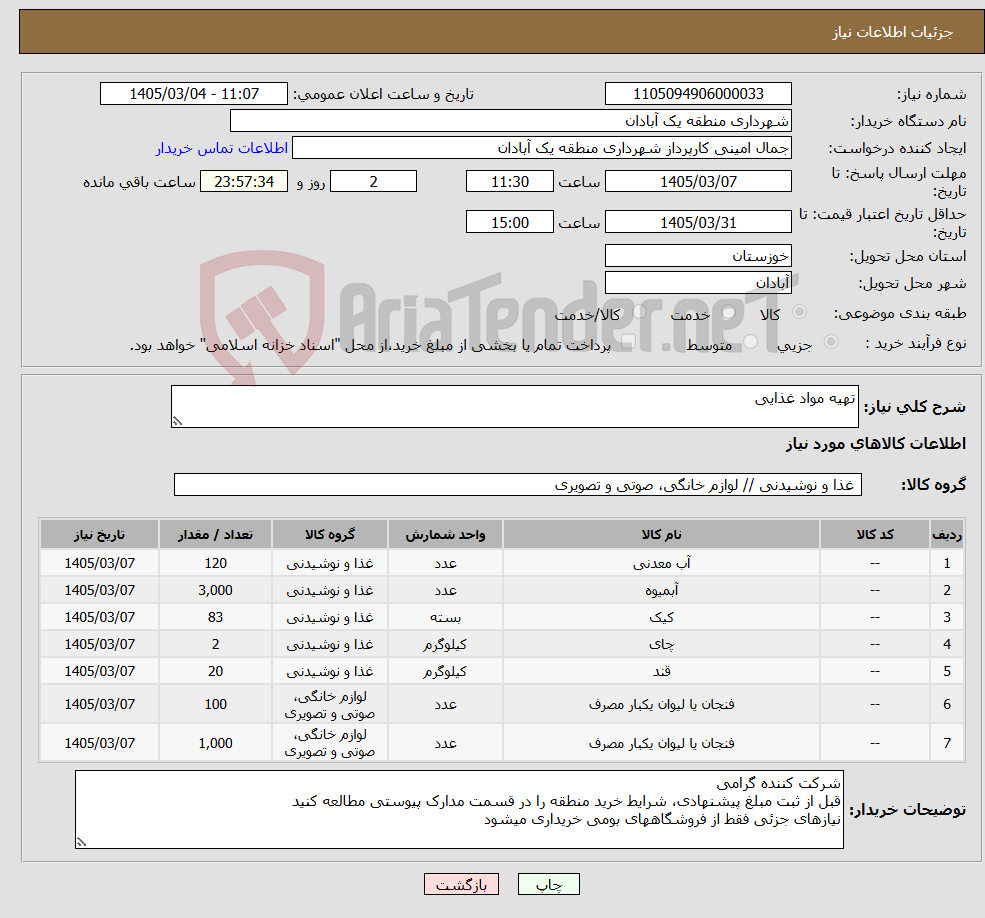Click the بازگشت (back) button
Screen dimensions: 985x918
[461, 884]
